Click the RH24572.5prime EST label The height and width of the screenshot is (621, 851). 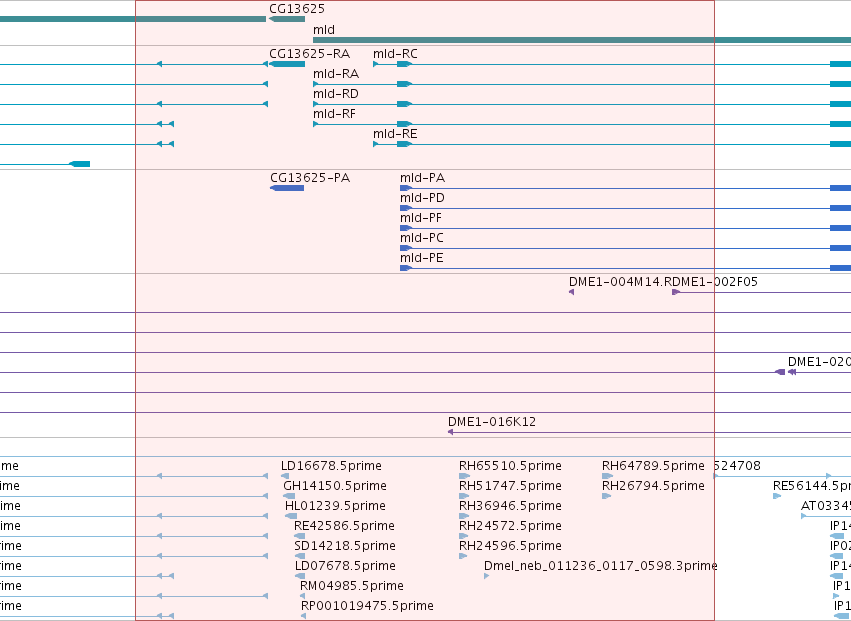510,526
